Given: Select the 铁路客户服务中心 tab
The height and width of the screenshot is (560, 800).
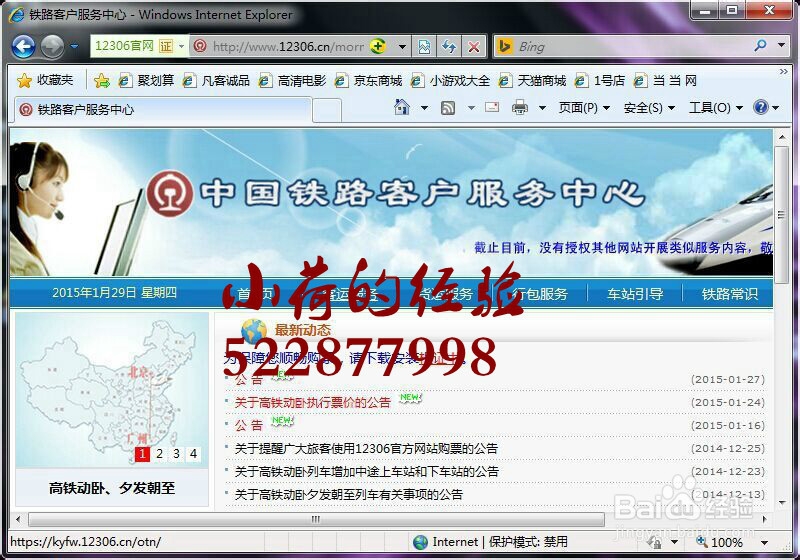Looking at the screenshot, I should (x=162, y=109).
